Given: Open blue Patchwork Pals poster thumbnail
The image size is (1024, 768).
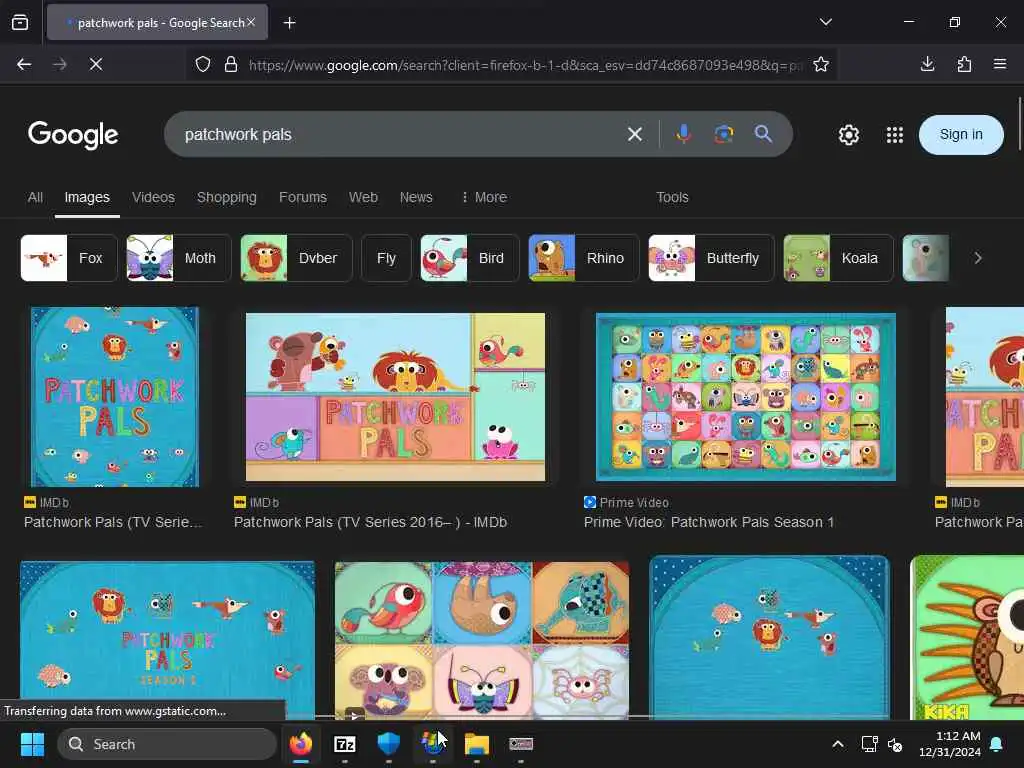Looking at the screenshot, I should [115, 397].
